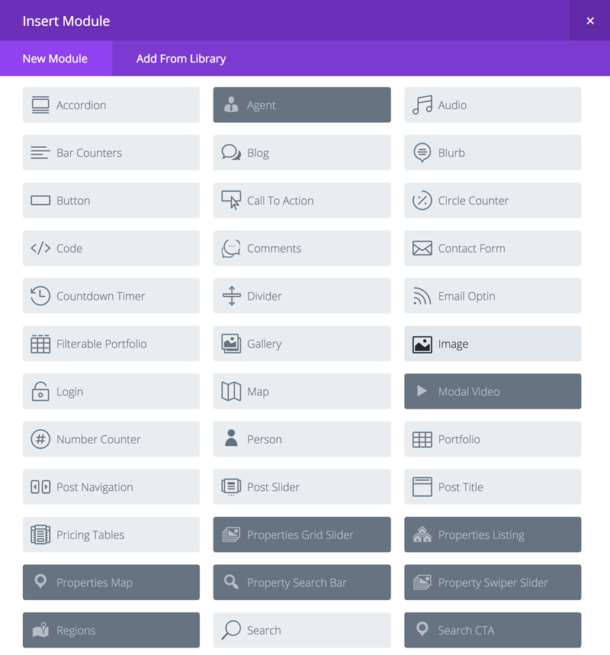This screenshot has width=610, height=655.
Task: Select the Code brackets icon
Action: [41, 248]
